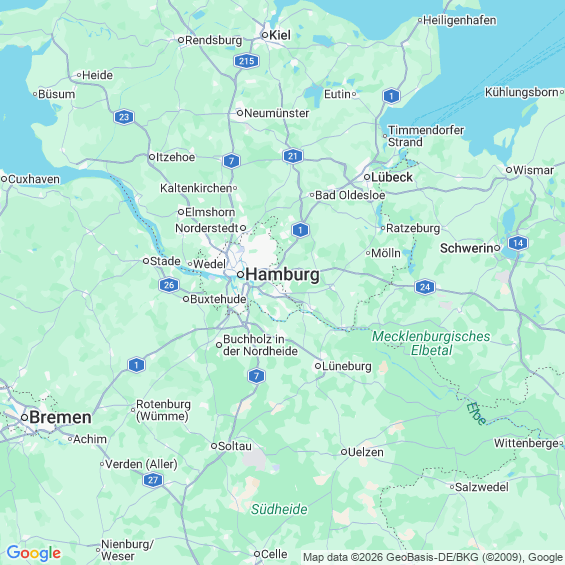Click the Hamburg city marker

(240, 275)
